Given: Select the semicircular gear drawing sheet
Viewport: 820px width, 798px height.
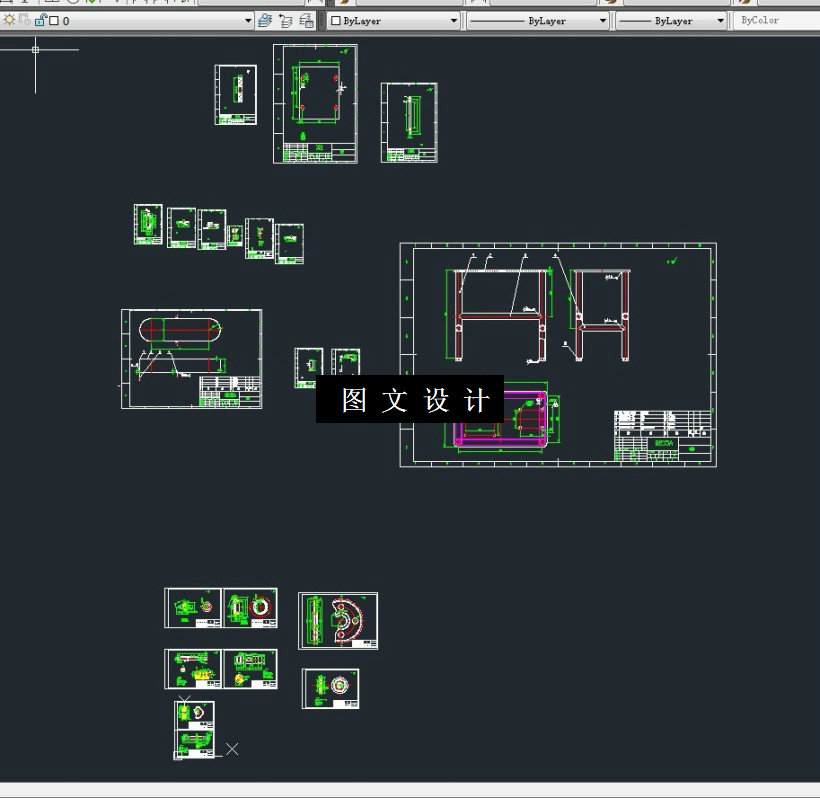Looking at the screenshot, I should [338, 621].
